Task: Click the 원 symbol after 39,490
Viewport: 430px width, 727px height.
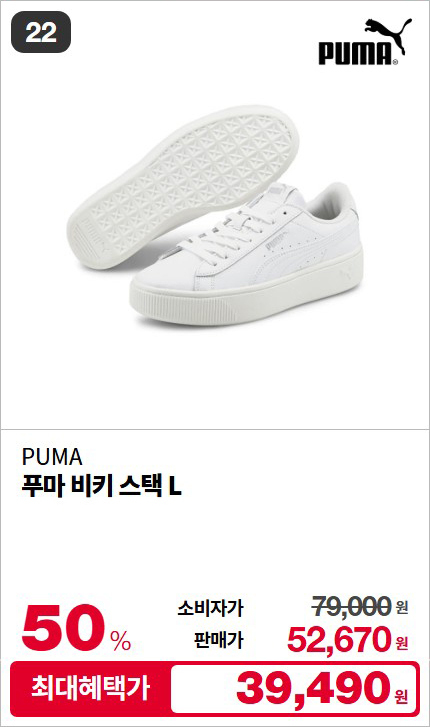Action: (401, 695)
